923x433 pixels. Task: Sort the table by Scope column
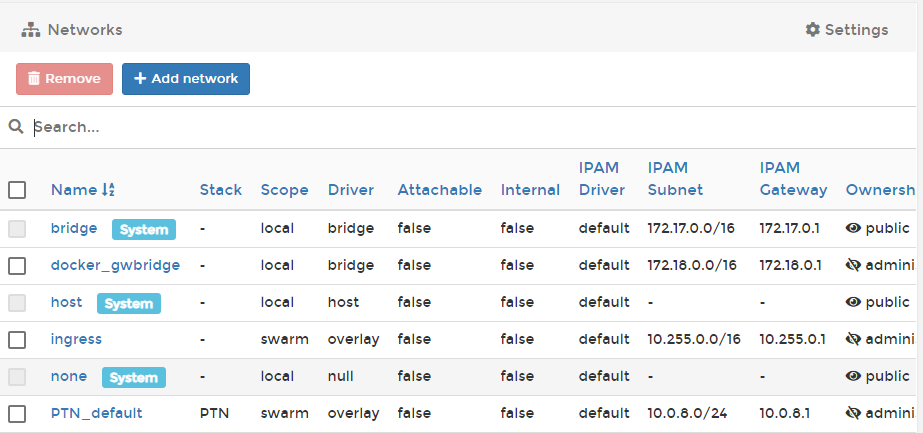(x=284, y=190)
